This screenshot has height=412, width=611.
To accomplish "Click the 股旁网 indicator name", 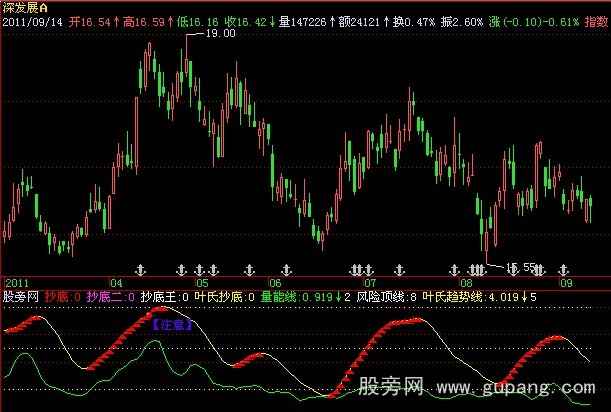I will [x=21, y=297].
